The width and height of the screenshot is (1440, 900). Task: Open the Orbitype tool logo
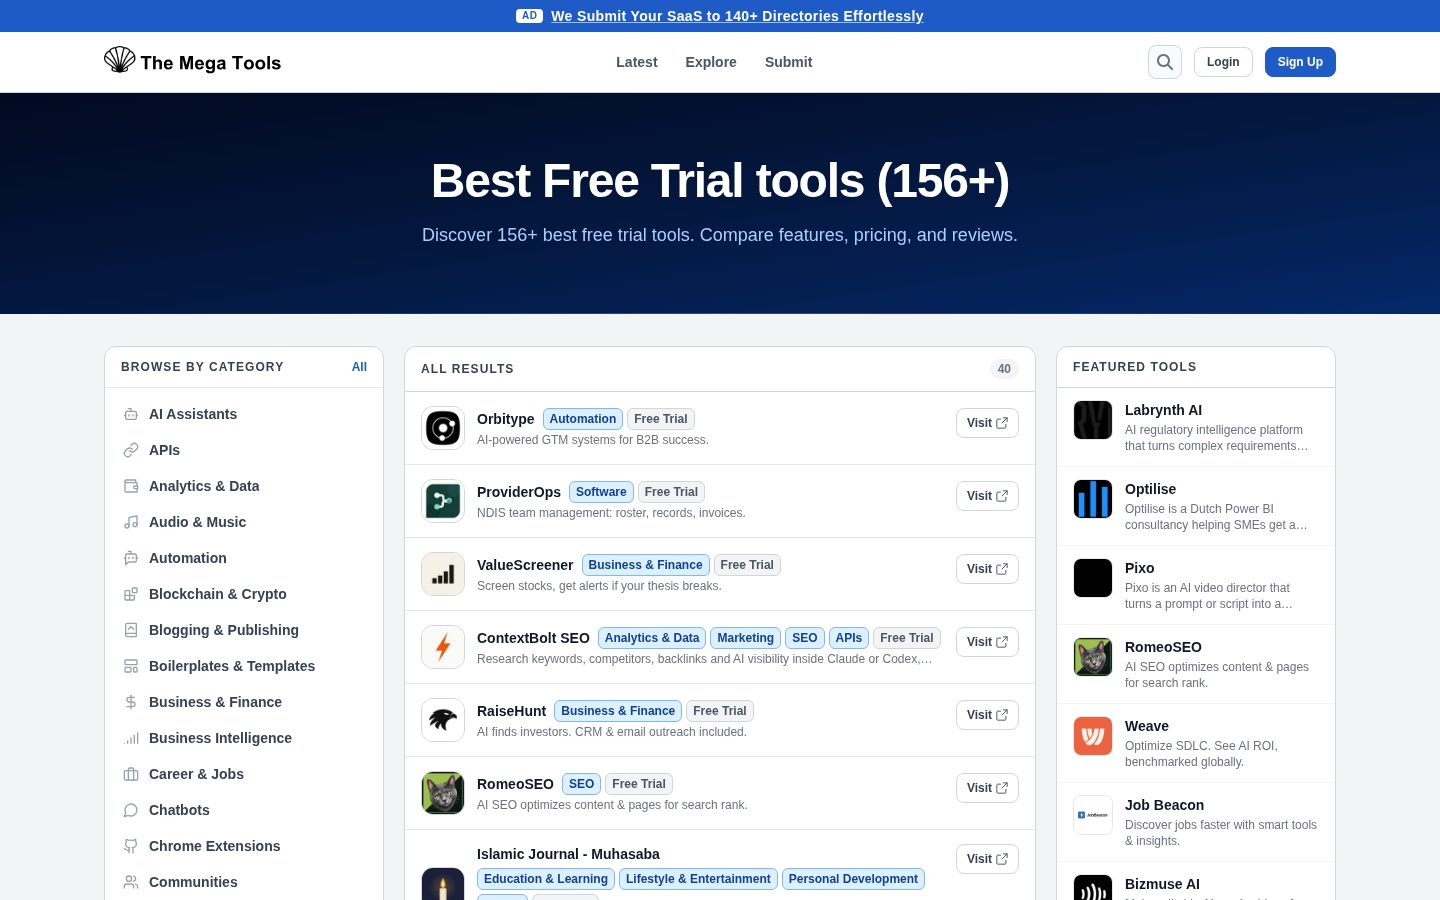pyautogui.click(x=443, y=428)
